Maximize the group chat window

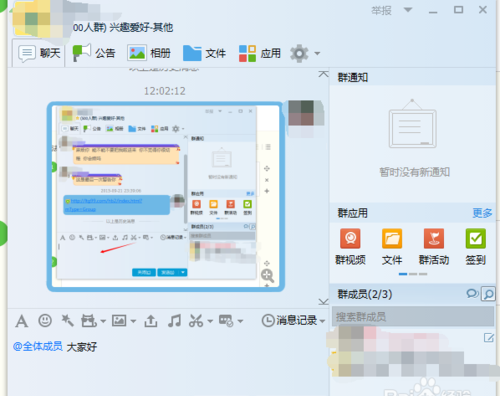tap(458, 10)
